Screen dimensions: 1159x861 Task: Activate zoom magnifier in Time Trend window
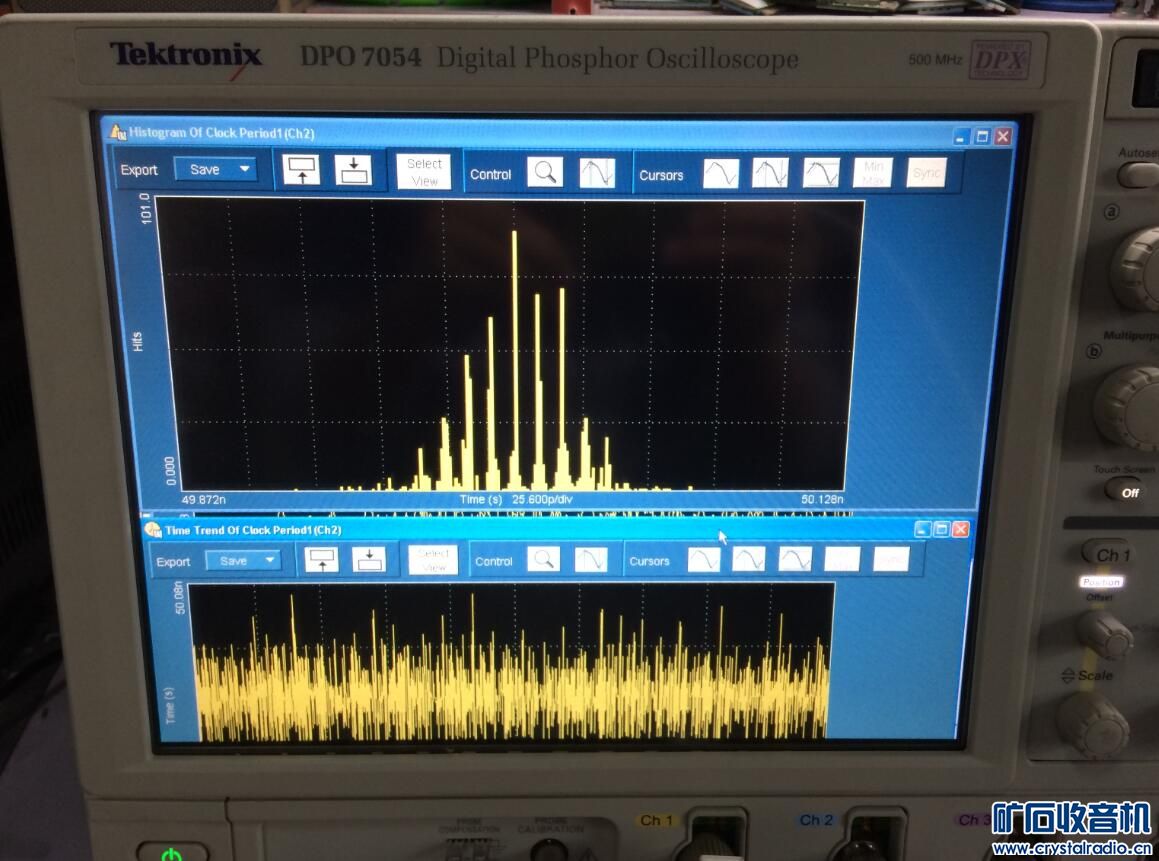click(x=543, y=559)
